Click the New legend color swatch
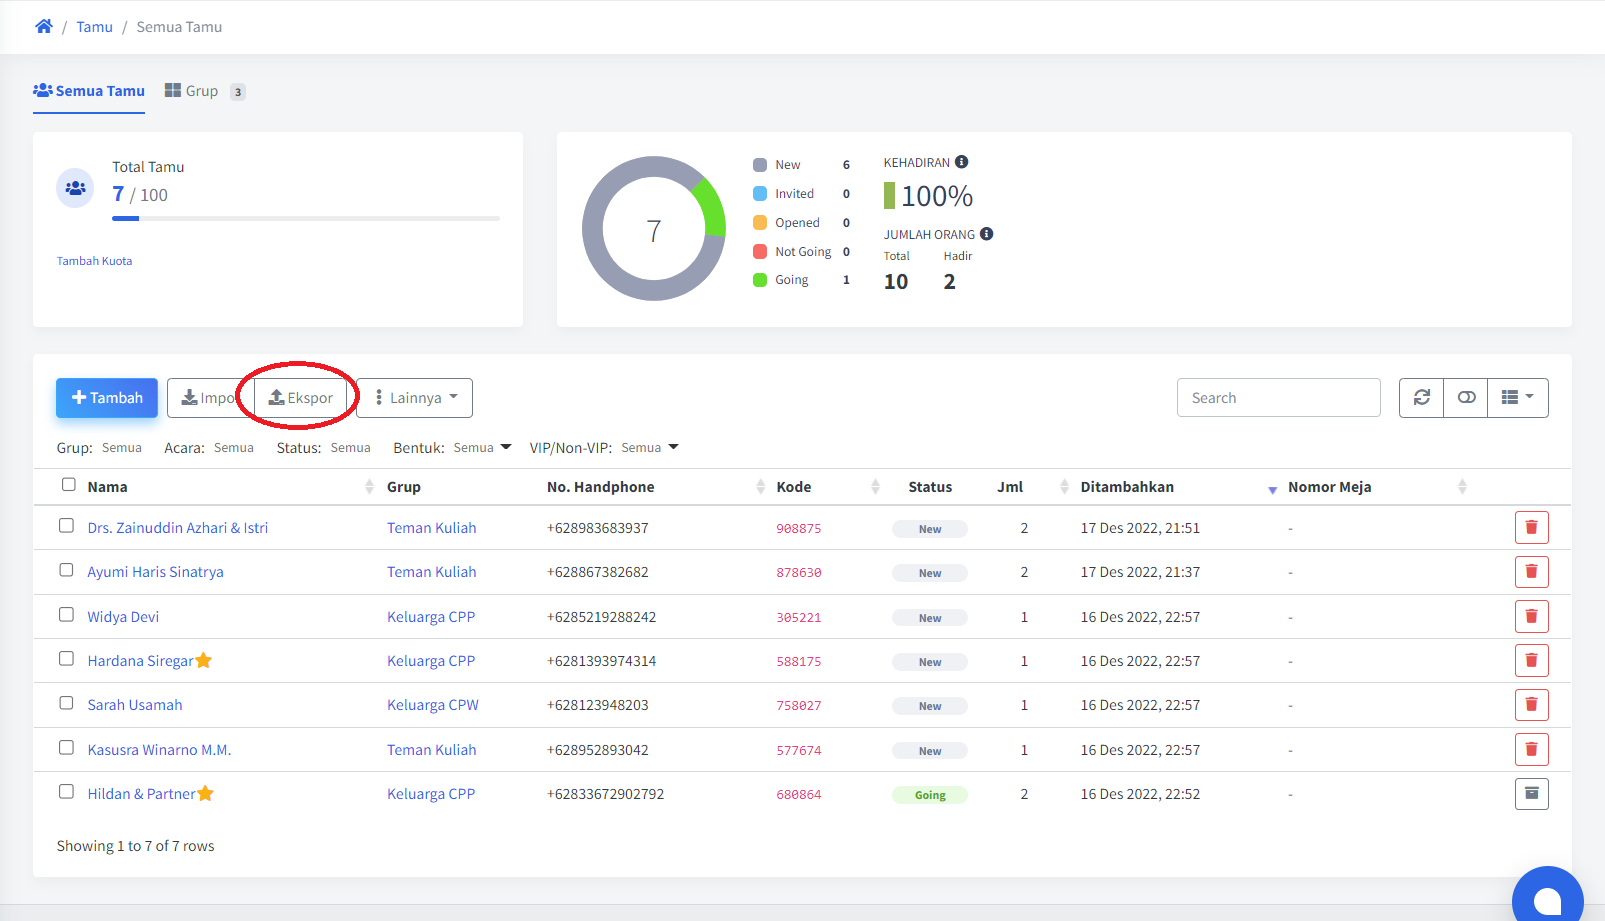 tap(760, 165)
